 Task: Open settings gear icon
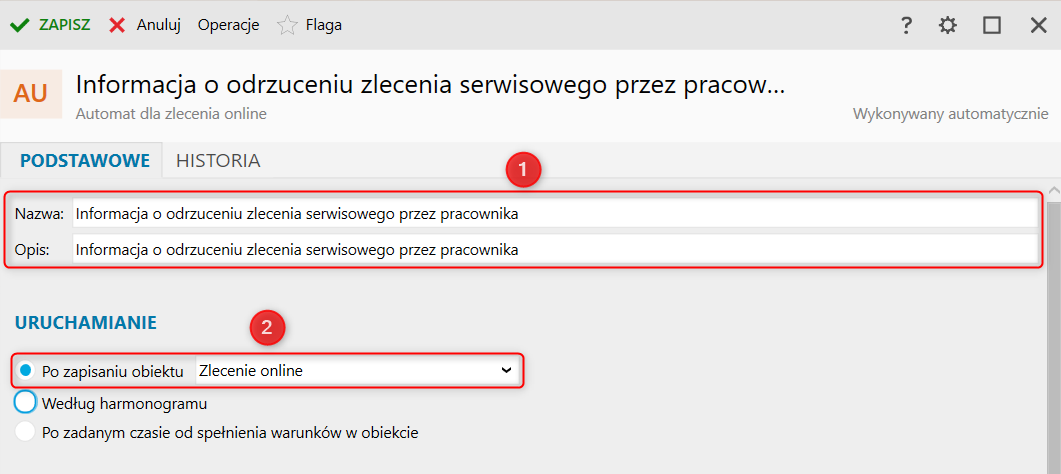tap(948, 26)
